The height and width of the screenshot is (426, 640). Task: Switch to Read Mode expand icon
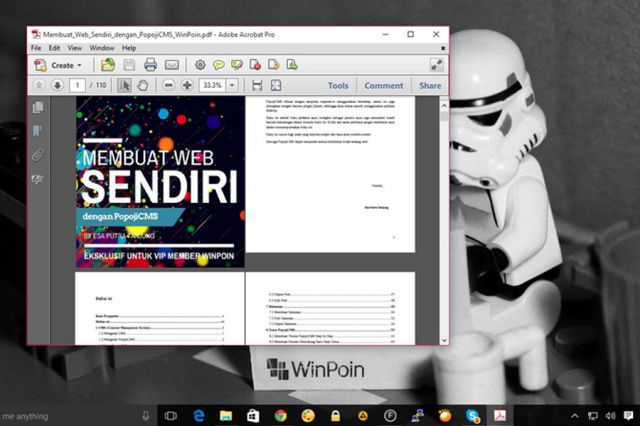click(436, 65)
